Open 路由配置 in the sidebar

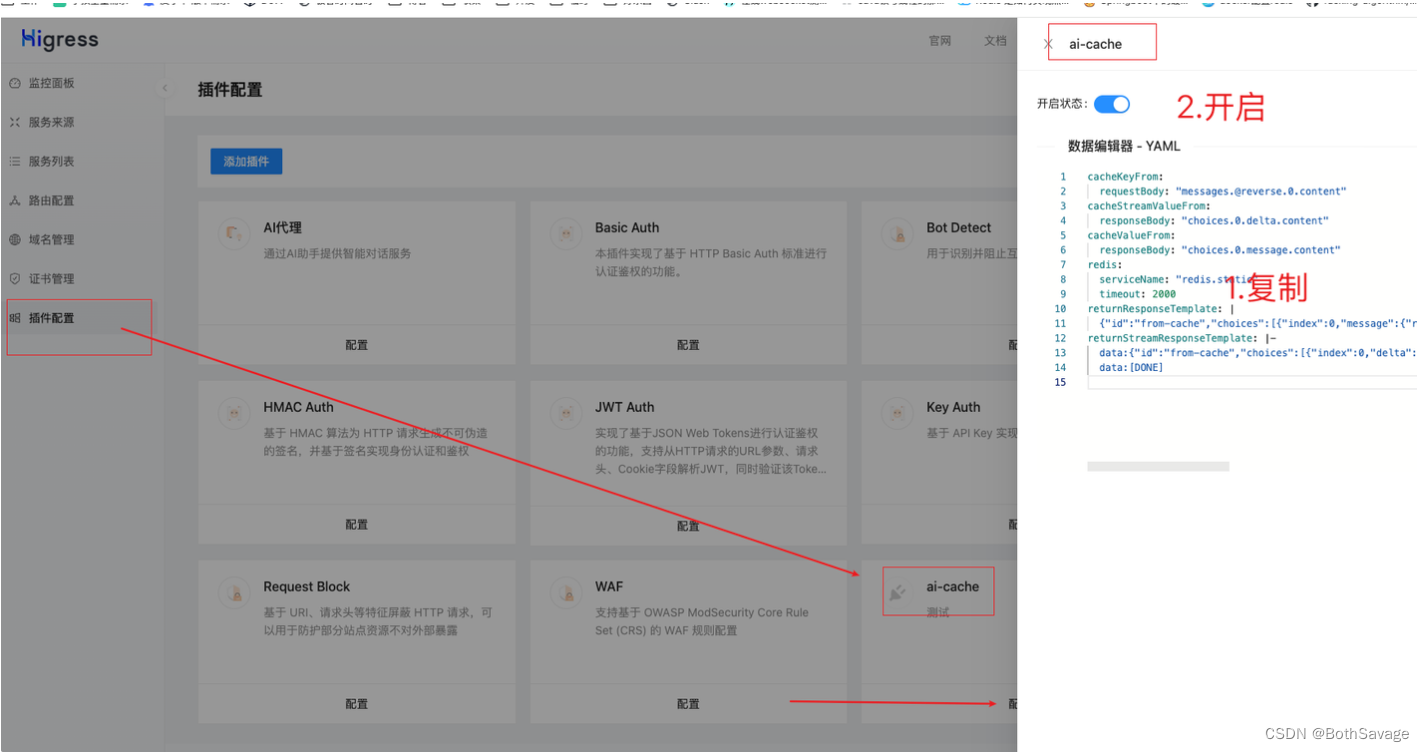pyautogui.click(x=51, y=200)
